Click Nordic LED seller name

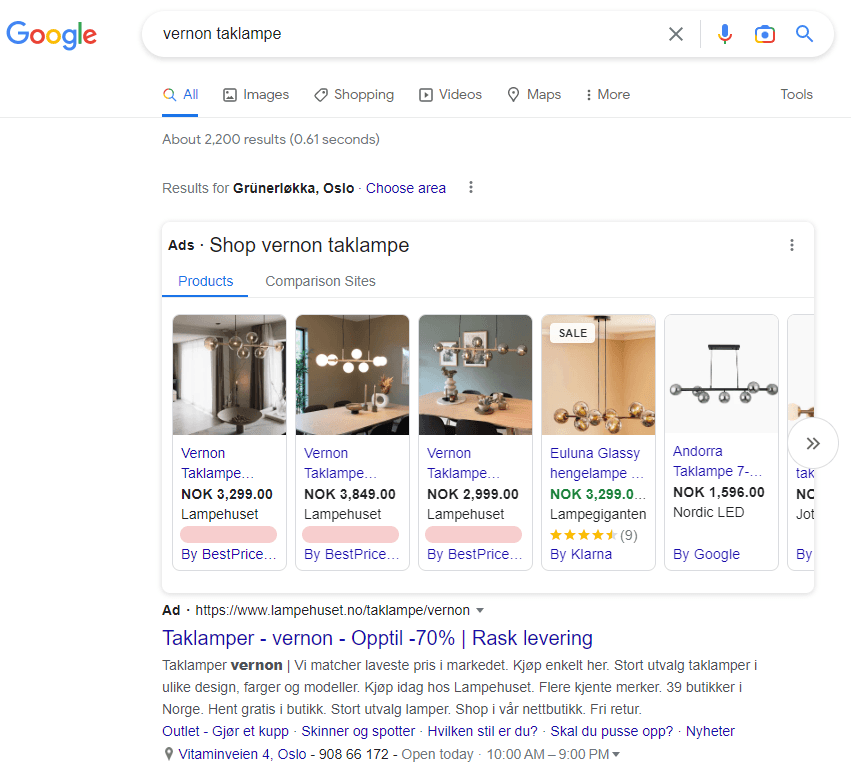pos(708,512)
